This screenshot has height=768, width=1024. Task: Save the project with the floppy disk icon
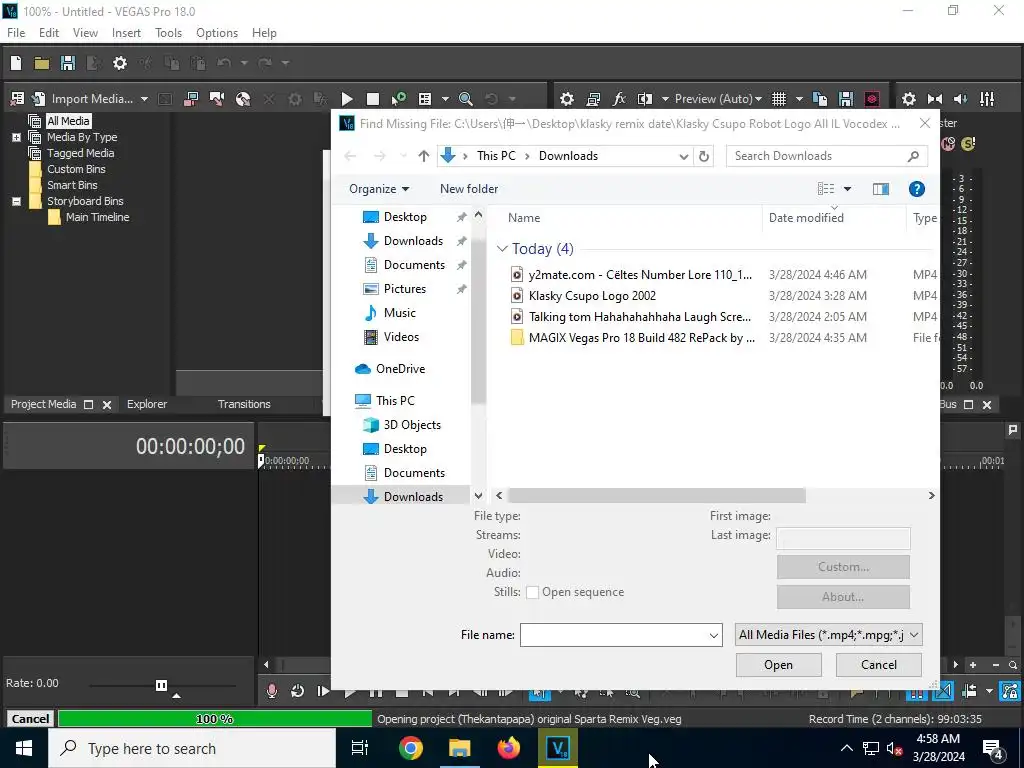click(68, 63)
